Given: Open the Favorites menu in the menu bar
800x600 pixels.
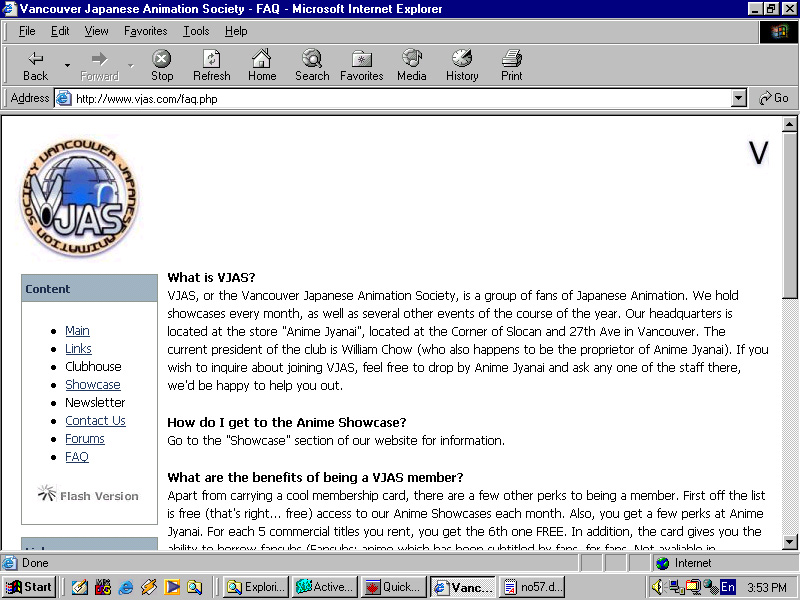Looking at the screenshot, I should click(145, 31).
